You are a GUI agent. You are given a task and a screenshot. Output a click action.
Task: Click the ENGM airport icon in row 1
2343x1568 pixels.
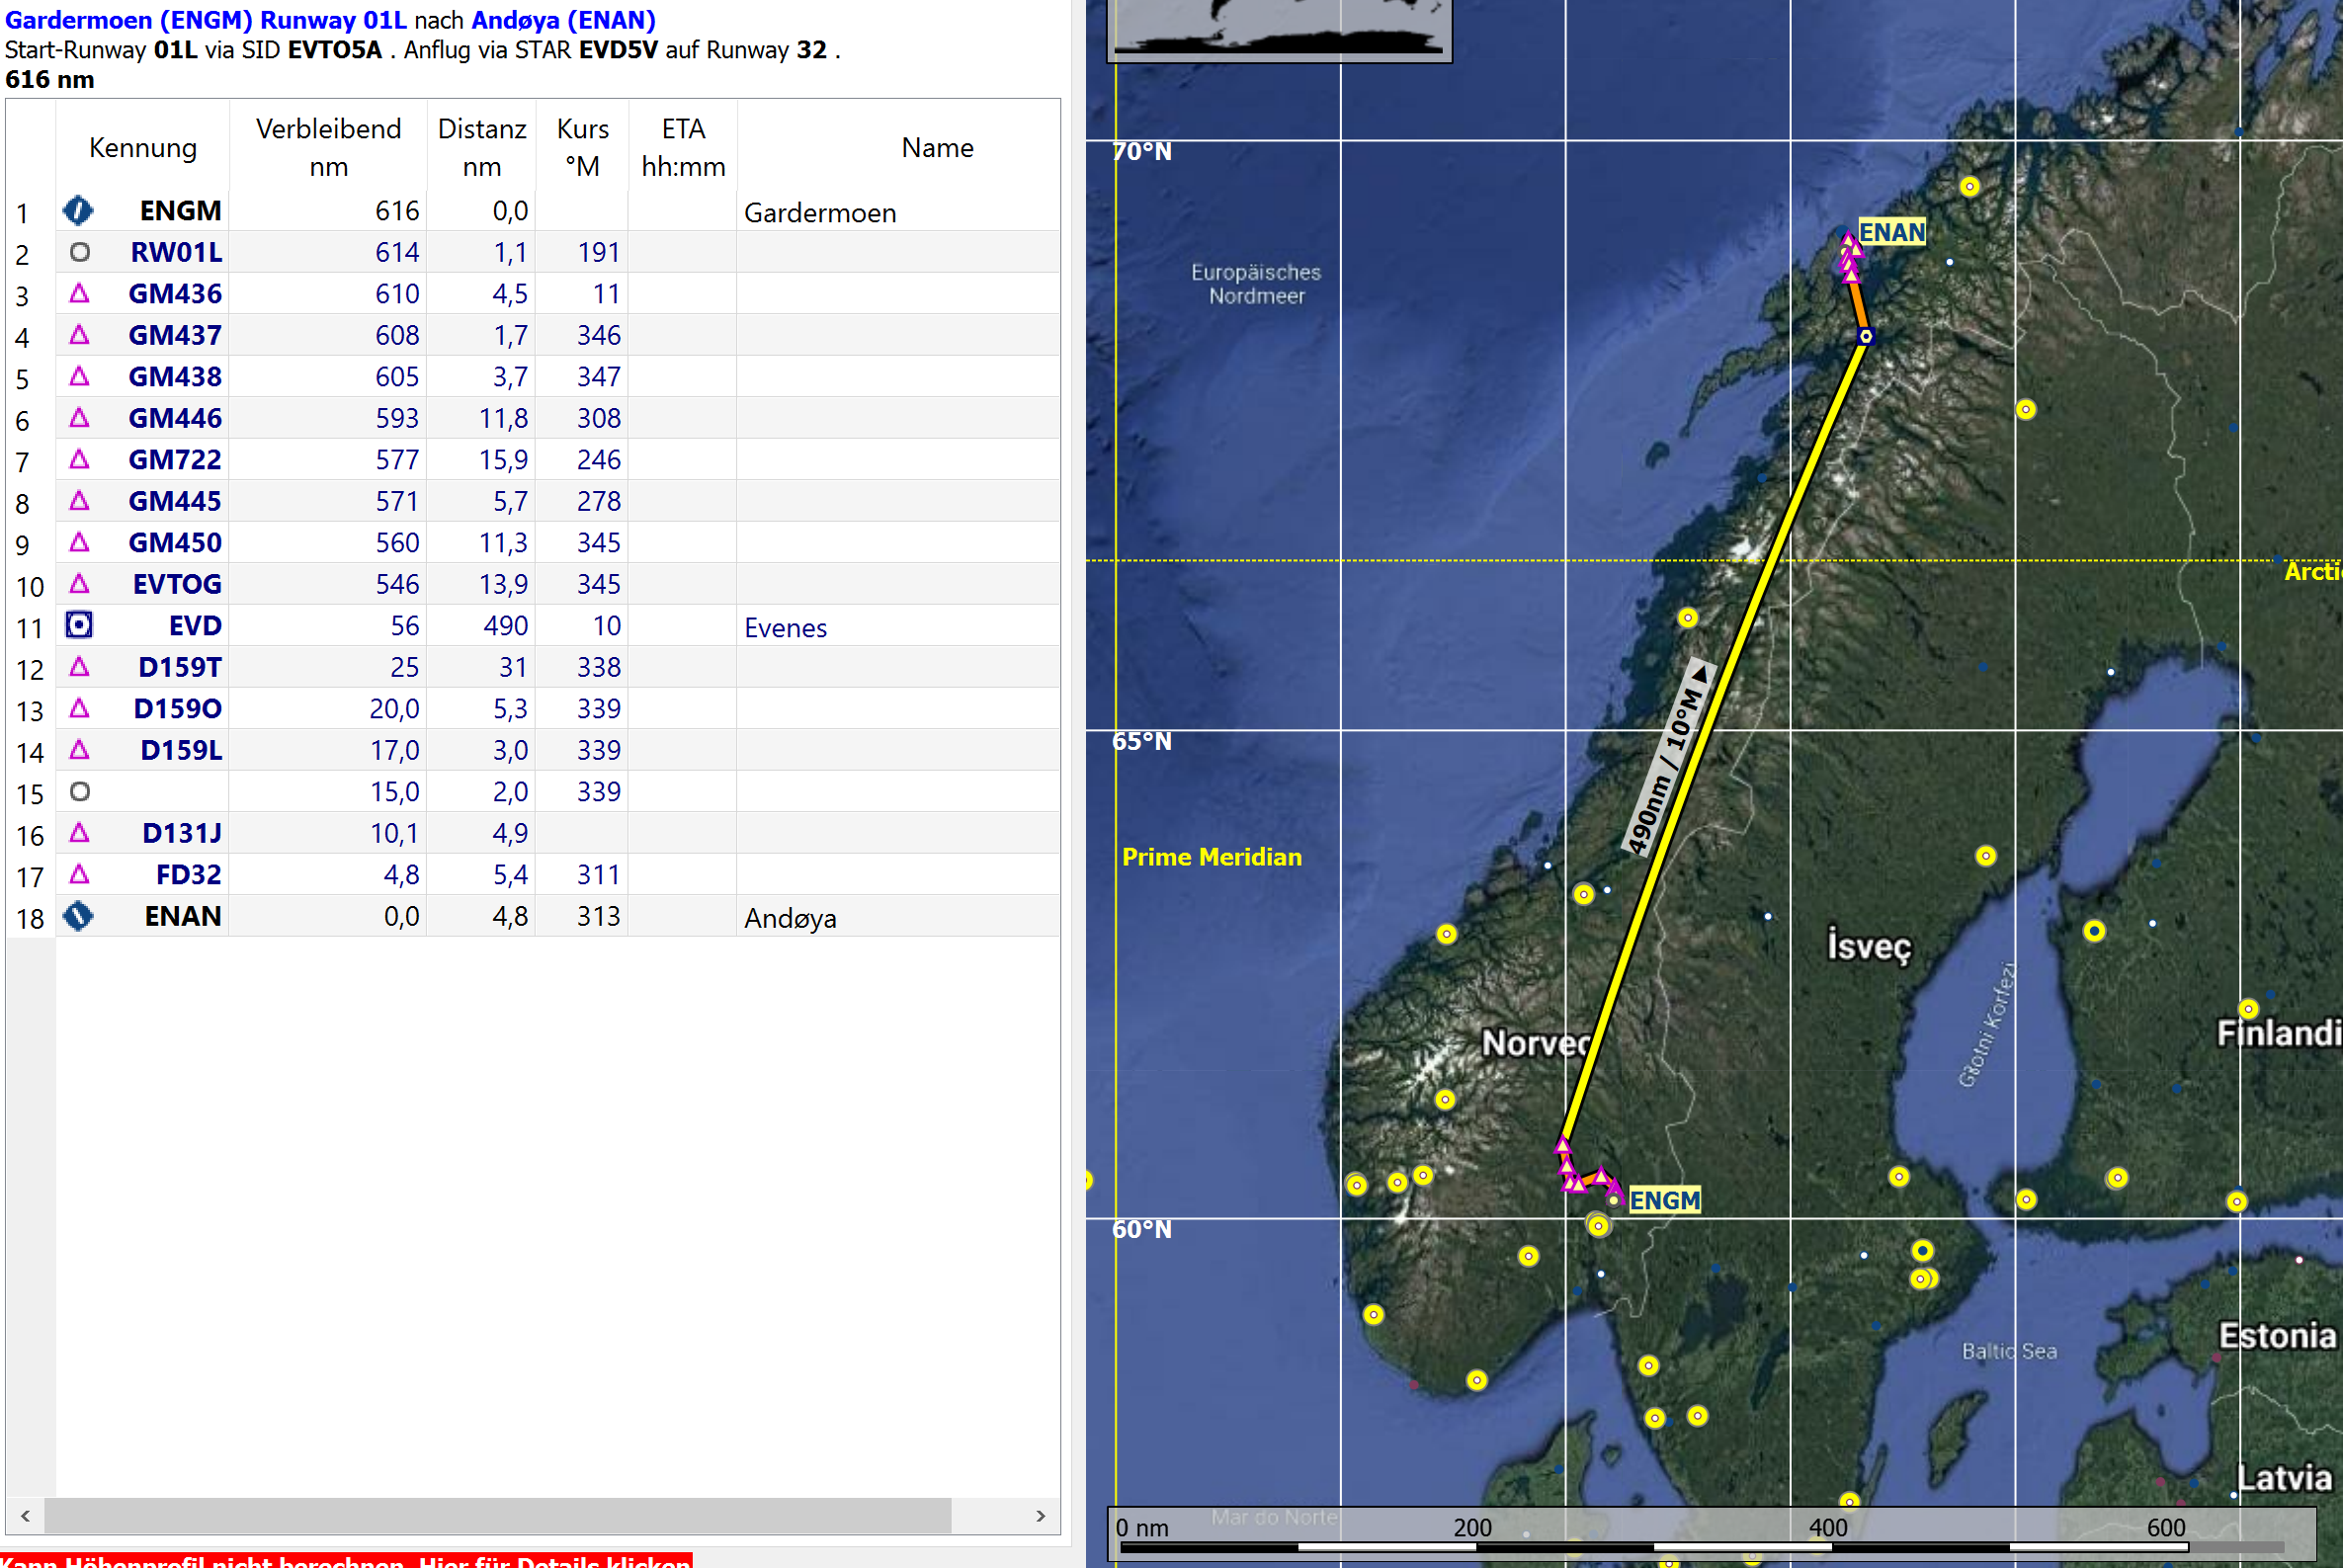[78, 211]
